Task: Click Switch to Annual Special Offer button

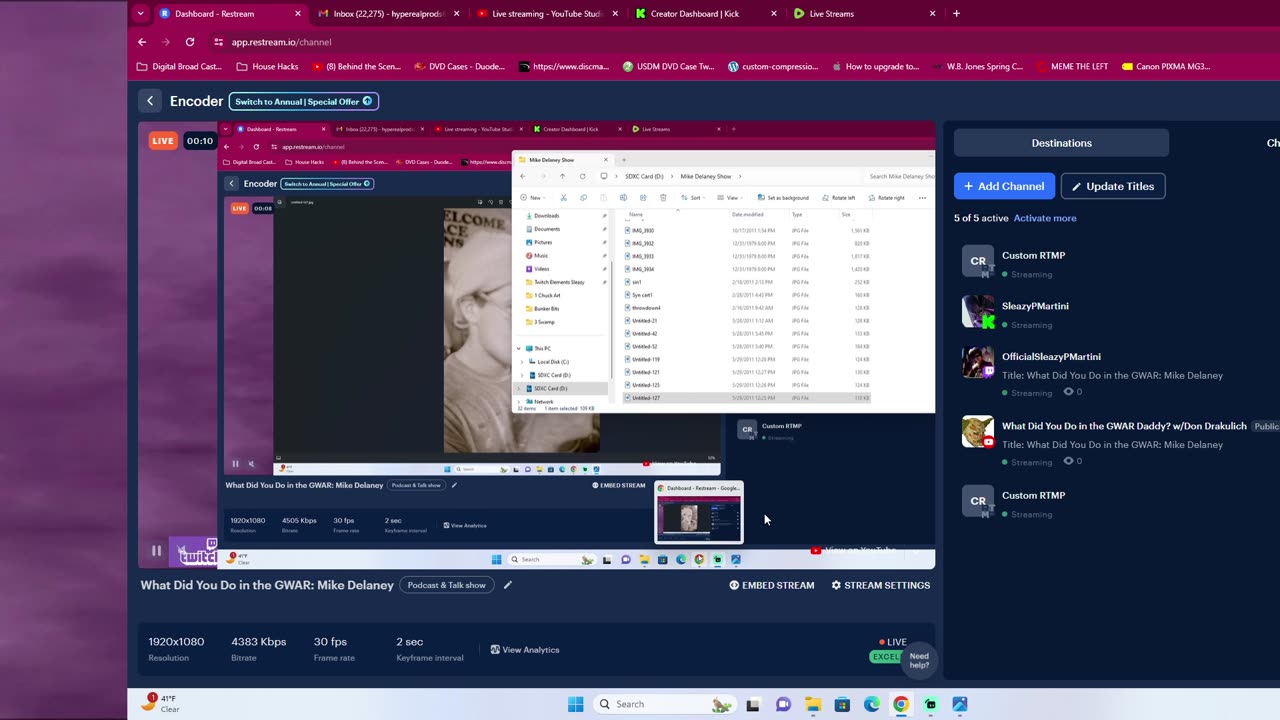Action: pyautogui.click(x=304, y=101)
